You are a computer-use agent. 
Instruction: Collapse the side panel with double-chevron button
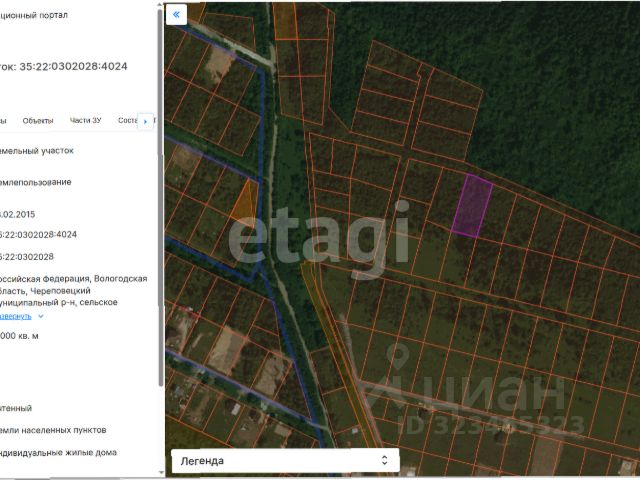coord(176,15)
